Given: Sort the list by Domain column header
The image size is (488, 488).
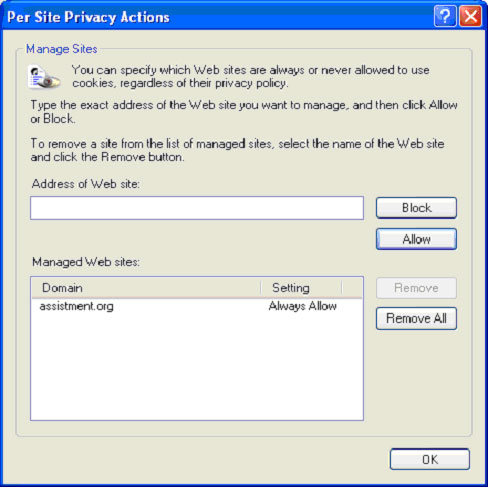Looking at the screenshot, I should tap(146, 288).
